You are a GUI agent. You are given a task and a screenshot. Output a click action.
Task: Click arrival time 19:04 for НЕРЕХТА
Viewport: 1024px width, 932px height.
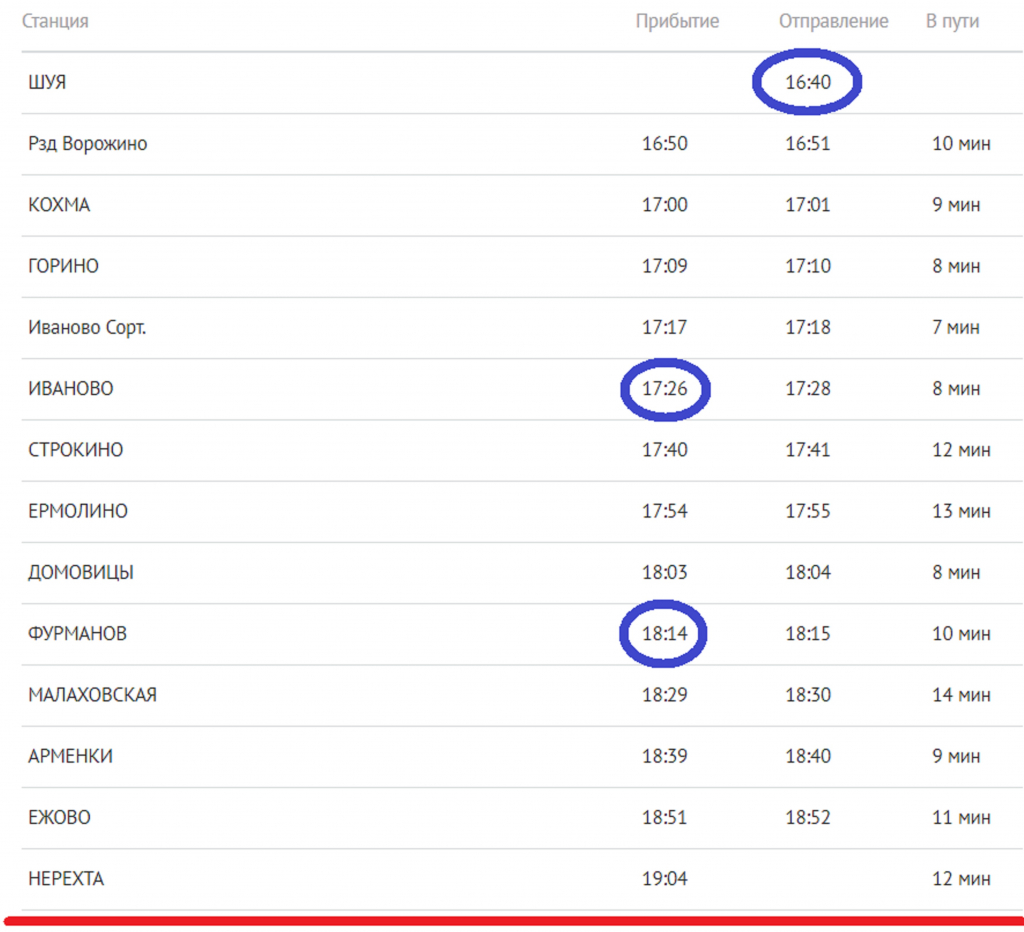click(x=665, y=879)
